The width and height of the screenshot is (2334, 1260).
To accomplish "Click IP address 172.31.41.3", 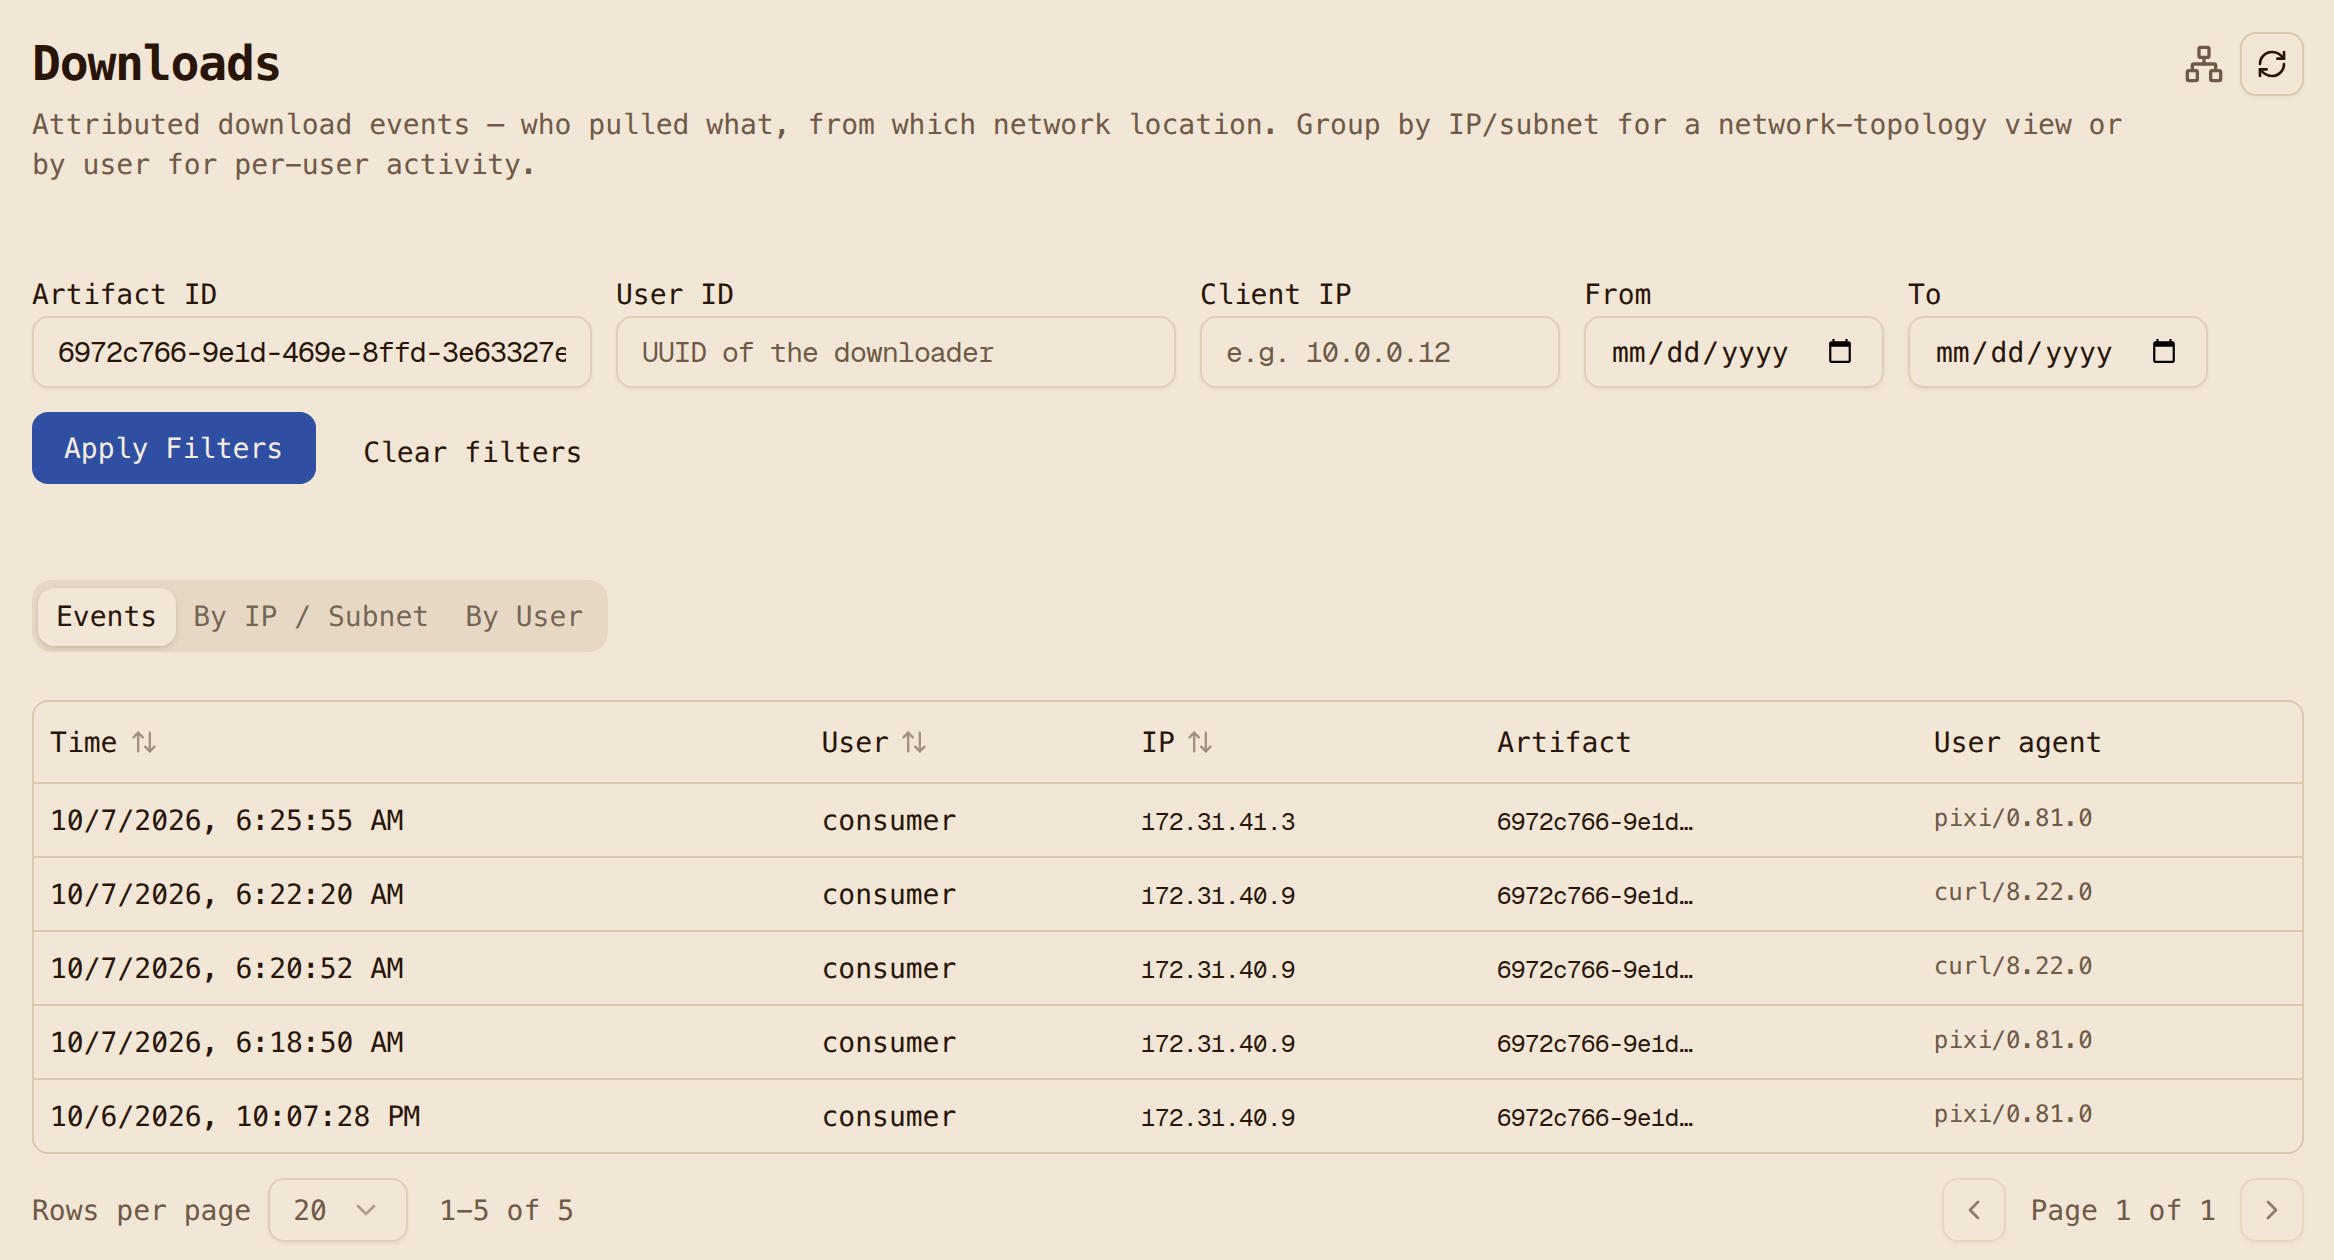I will point(1218,821).
